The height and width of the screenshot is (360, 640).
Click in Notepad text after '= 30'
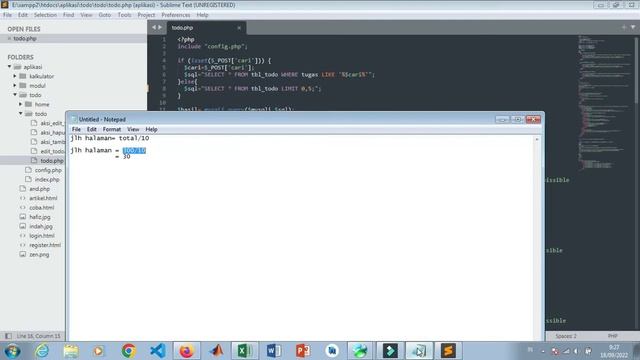pyautogui.click(x=131, y=157)
